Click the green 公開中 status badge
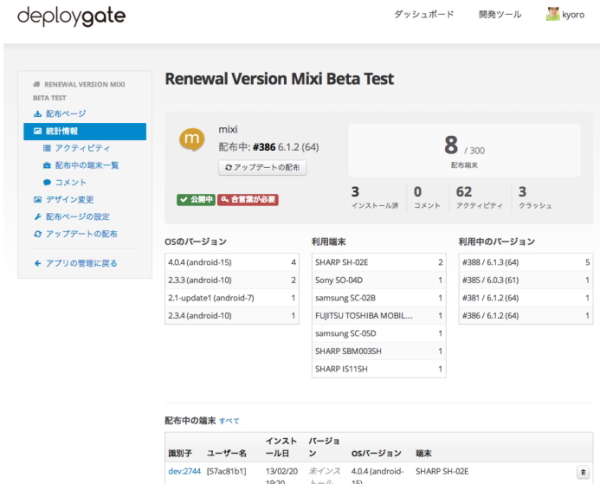The image size is (600, 484). (190, 199)
